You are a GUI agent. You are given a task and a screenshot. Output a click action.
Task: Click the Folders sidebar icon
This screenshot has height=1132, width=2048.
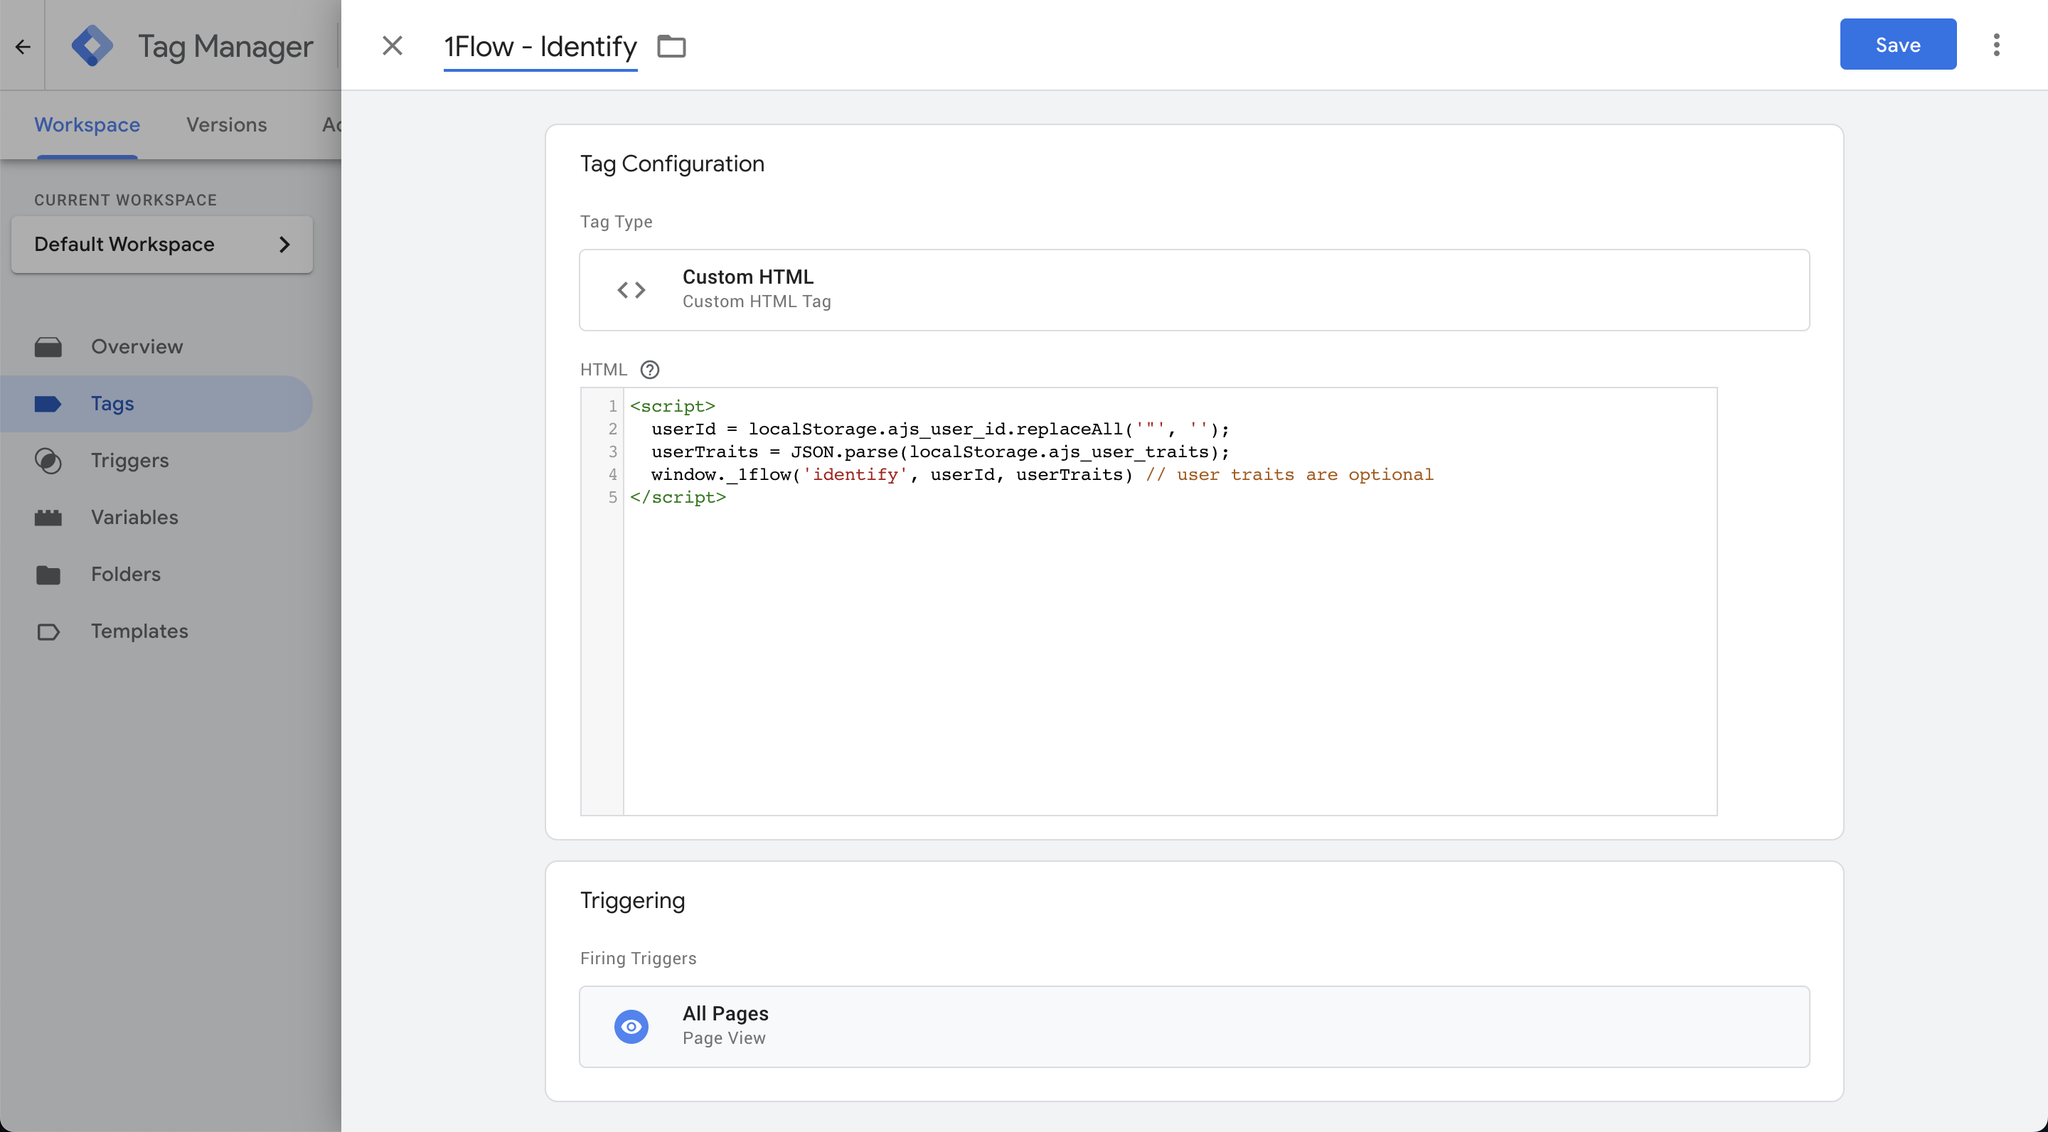(48, 575)
